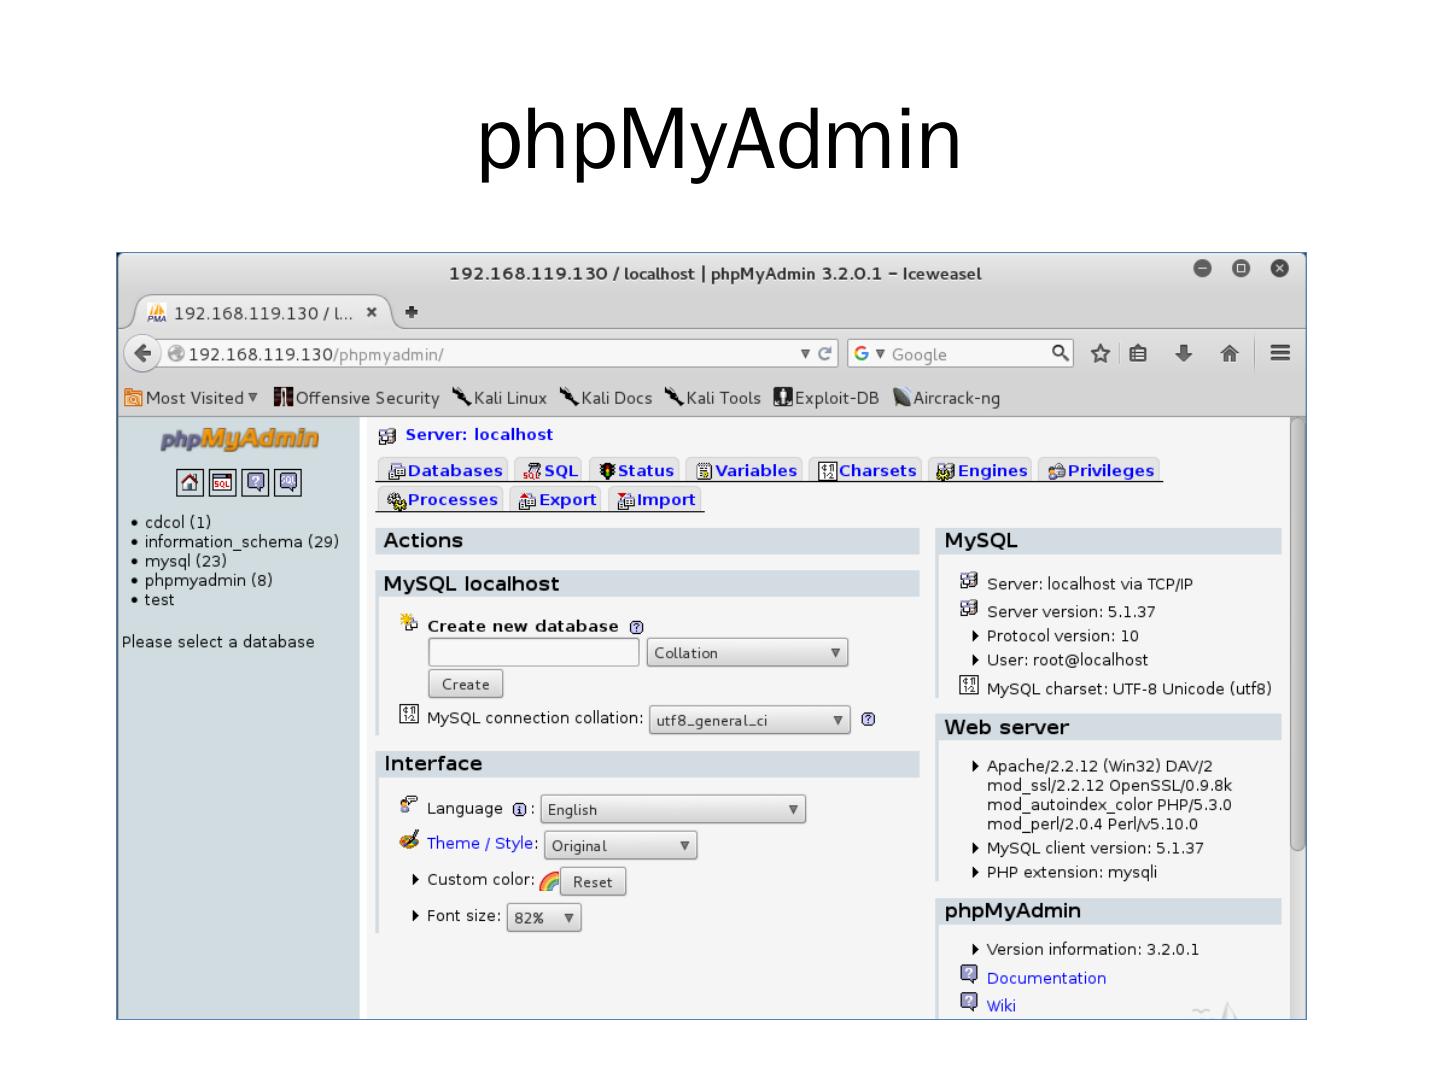The image size is (1440, 1080).
Task: Close the 192.168.119.130 browser tab
Action: (x=372, y=312)
